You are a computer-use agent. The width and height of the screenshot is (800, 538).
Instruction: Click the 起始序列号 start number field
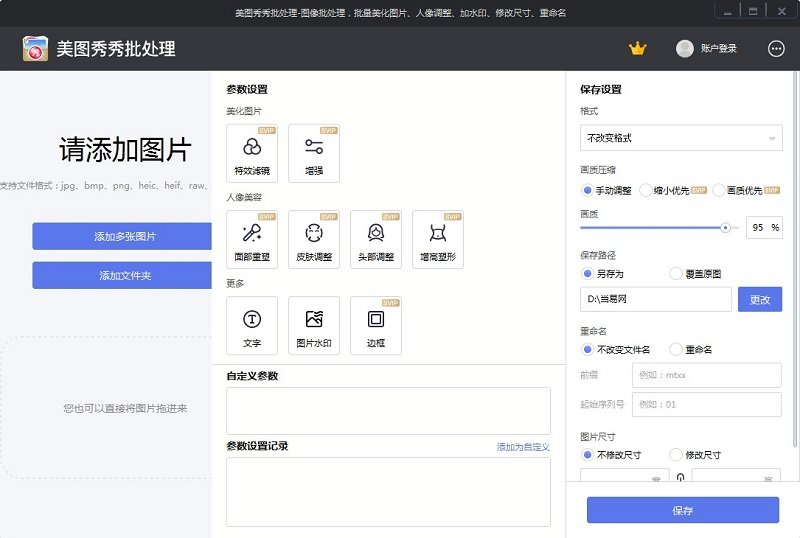coord(707,405)
